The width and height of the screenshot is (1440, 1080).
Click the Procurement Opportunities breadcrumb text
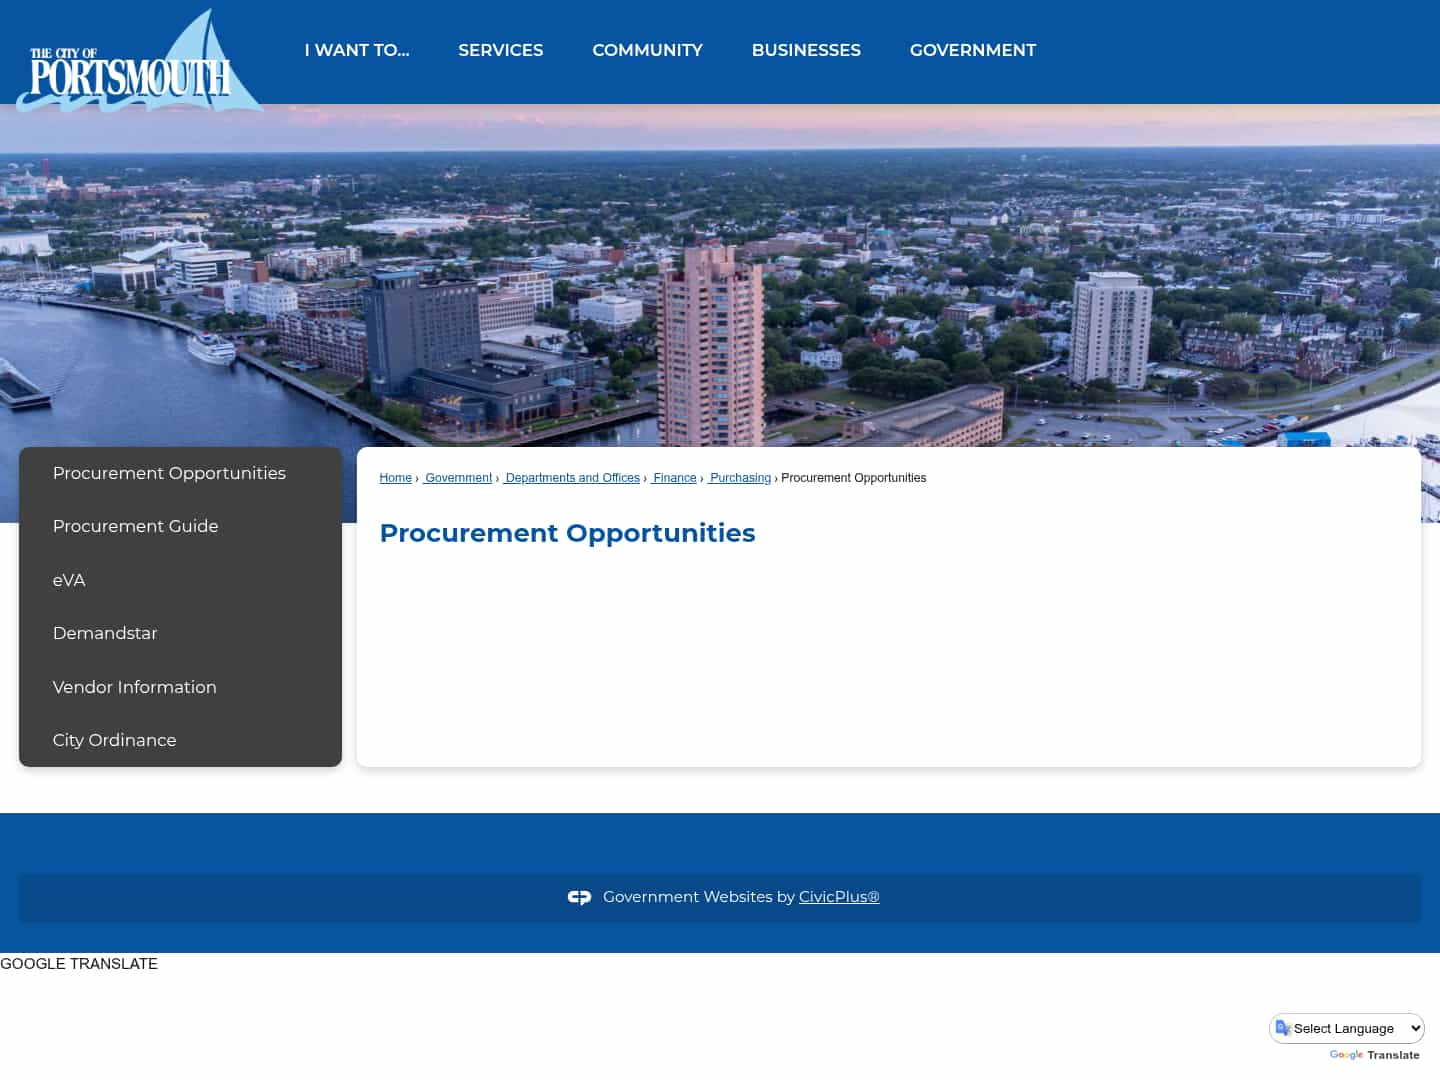click(x=853, y=478)
